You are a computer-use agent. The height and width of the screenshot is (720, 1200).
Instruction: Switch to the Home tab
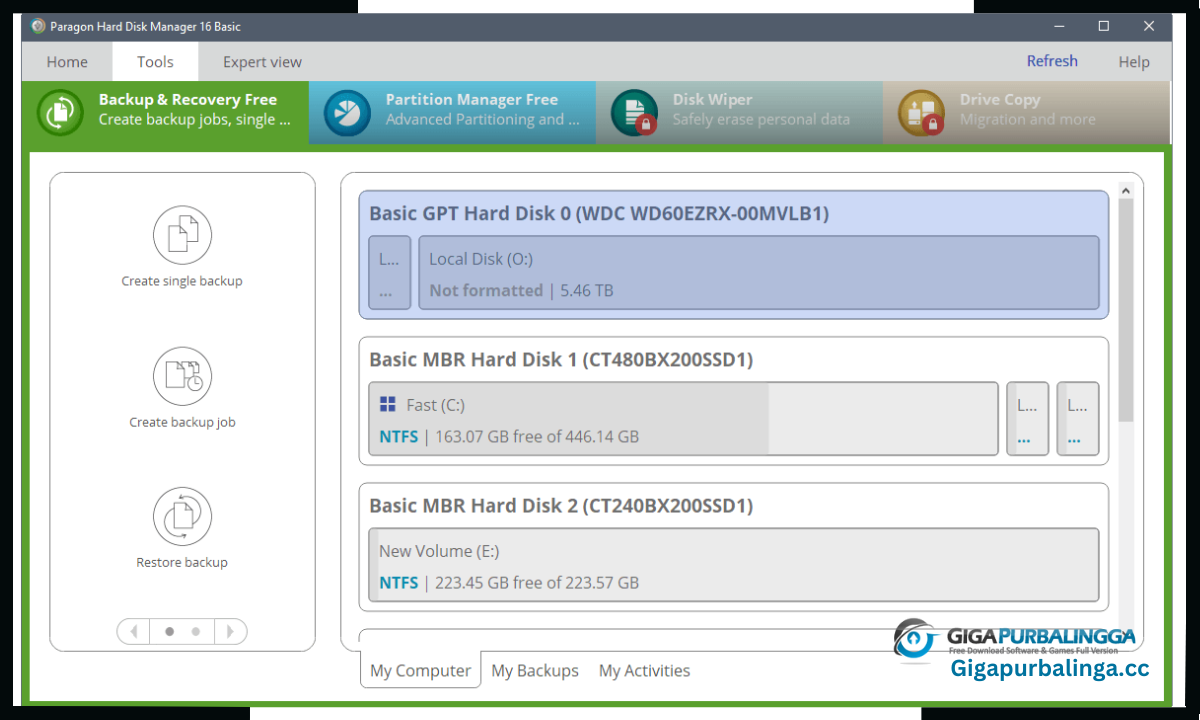point(67,62)
